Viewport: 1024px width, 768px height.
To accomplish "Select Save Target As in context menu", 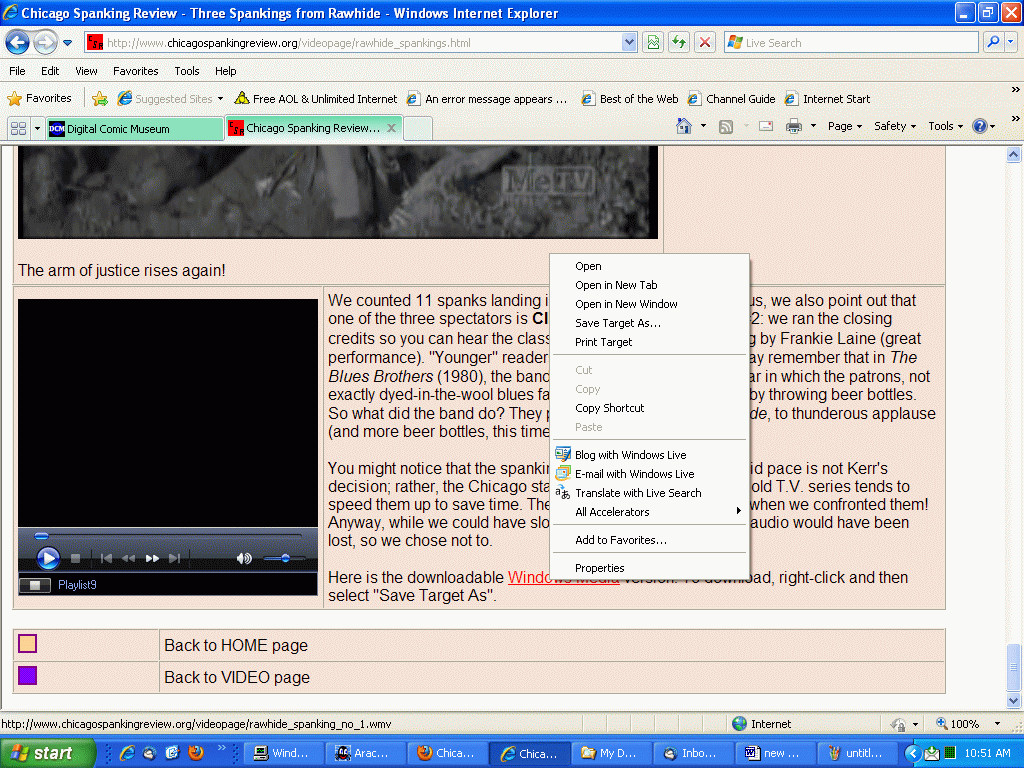I will point(618,323).
